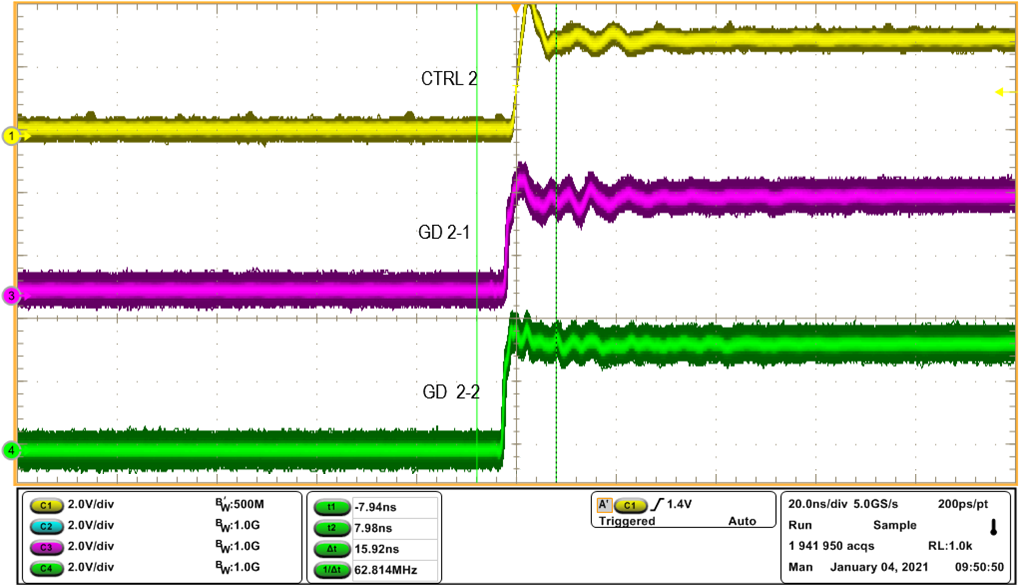The height and width of the screenshot is (585, 1024).
Task: Select the Δt cursor delta badge
Action: click(x=331, y=549)
